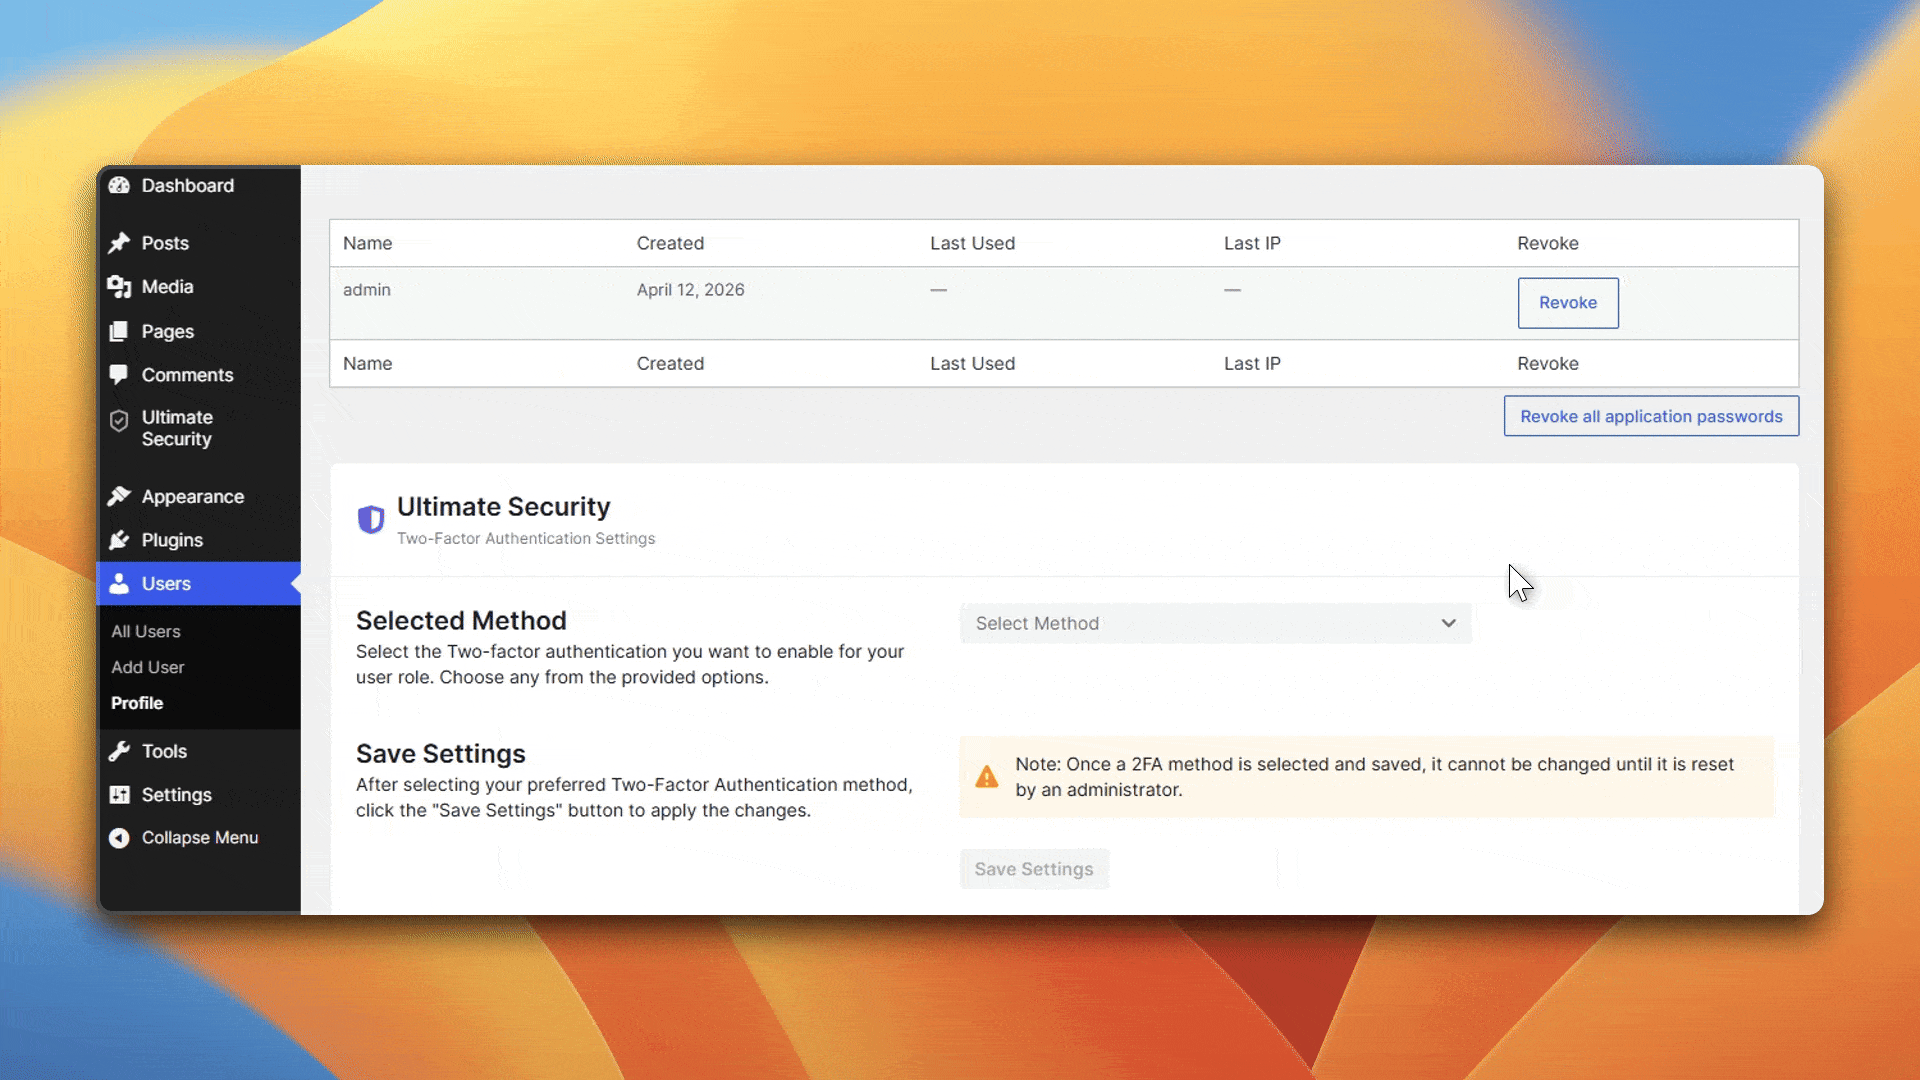1920x1080 pixels.
Task: Click the Pages icon in sidebar
Action: click(x=119, y=331)
